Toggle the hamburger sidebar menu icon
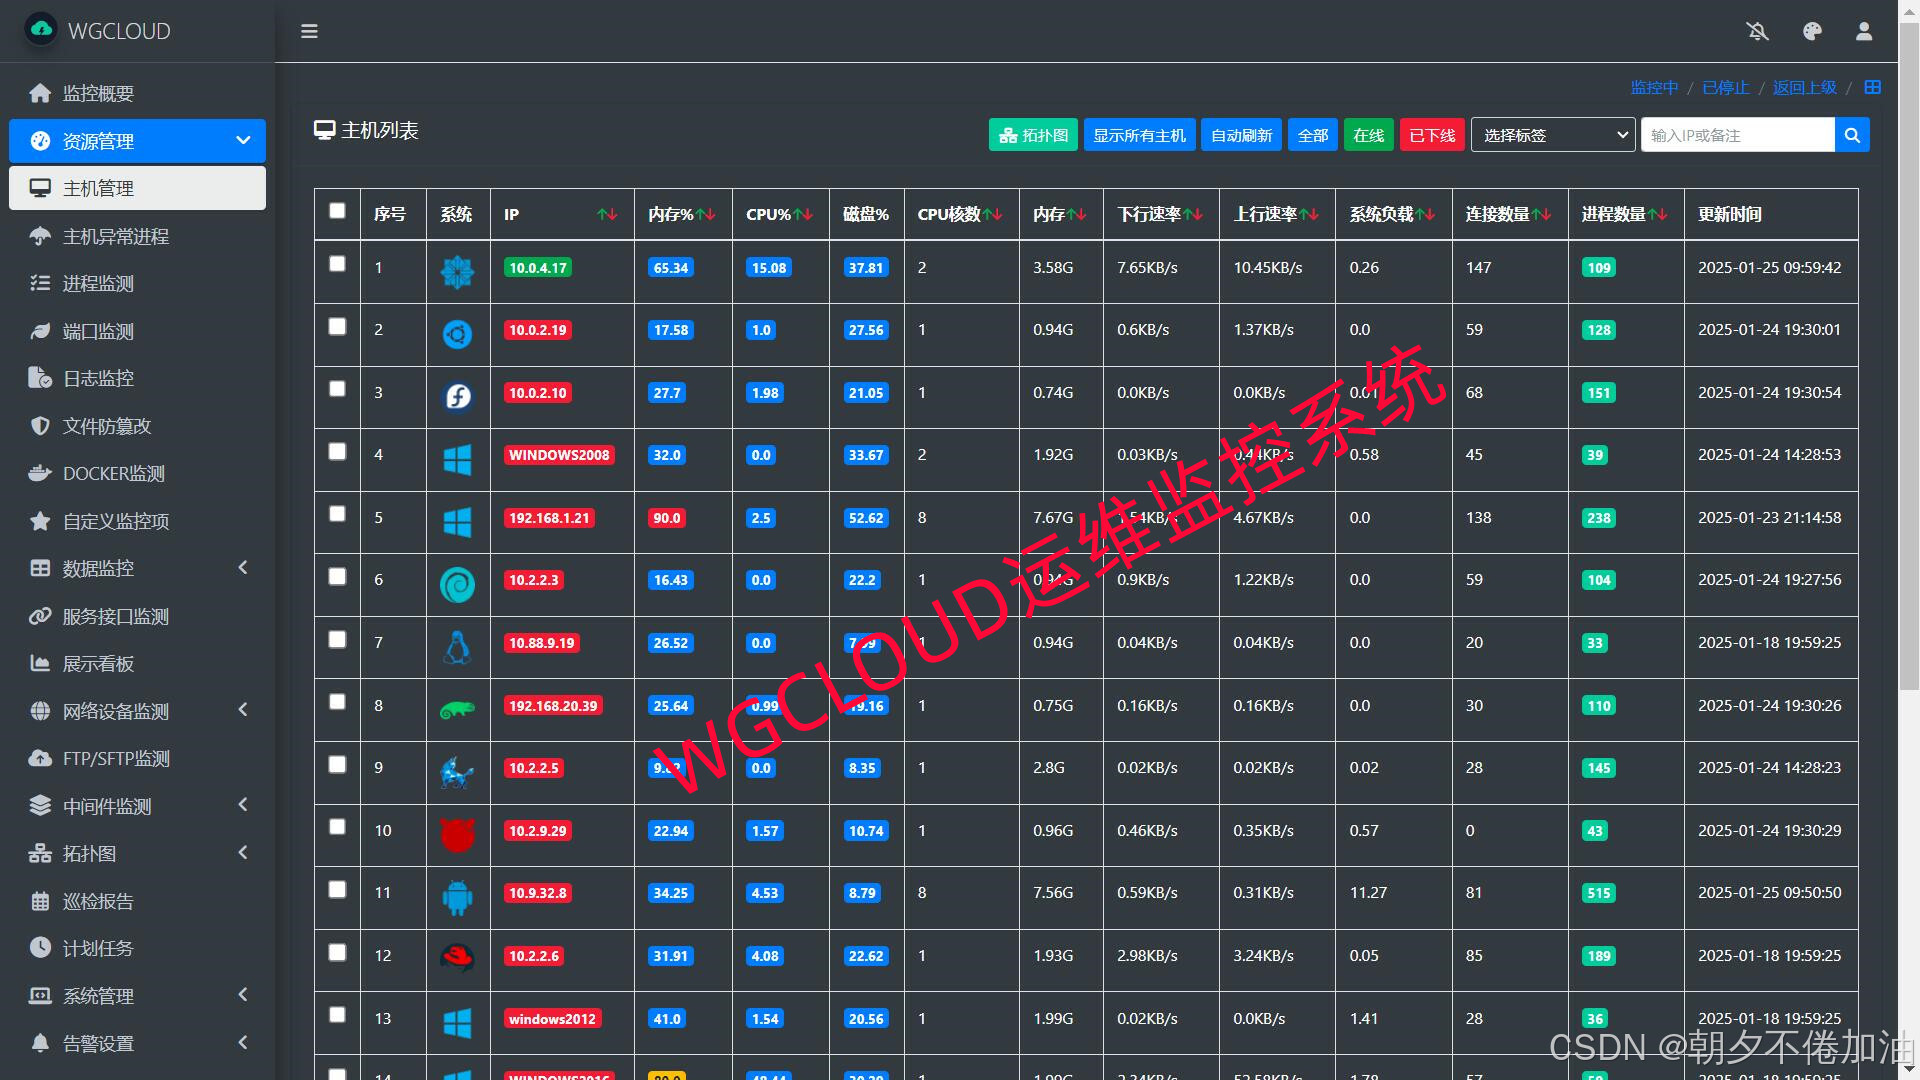This screenshot has width=1920, height=1080. tap(309, 31)
